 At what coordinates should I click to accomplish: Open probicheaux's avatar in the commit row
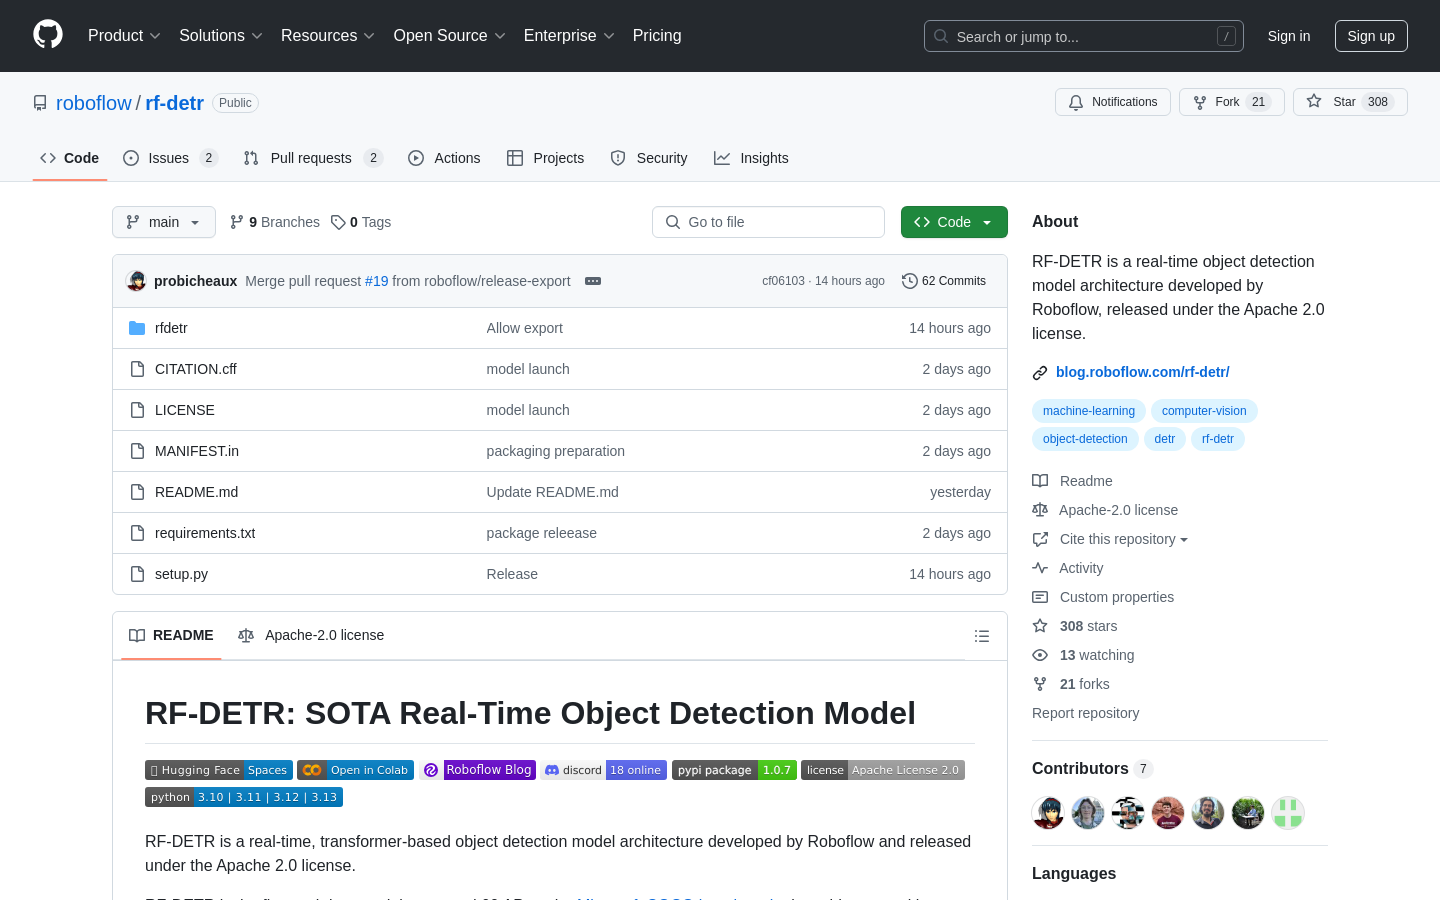(136, 281)
